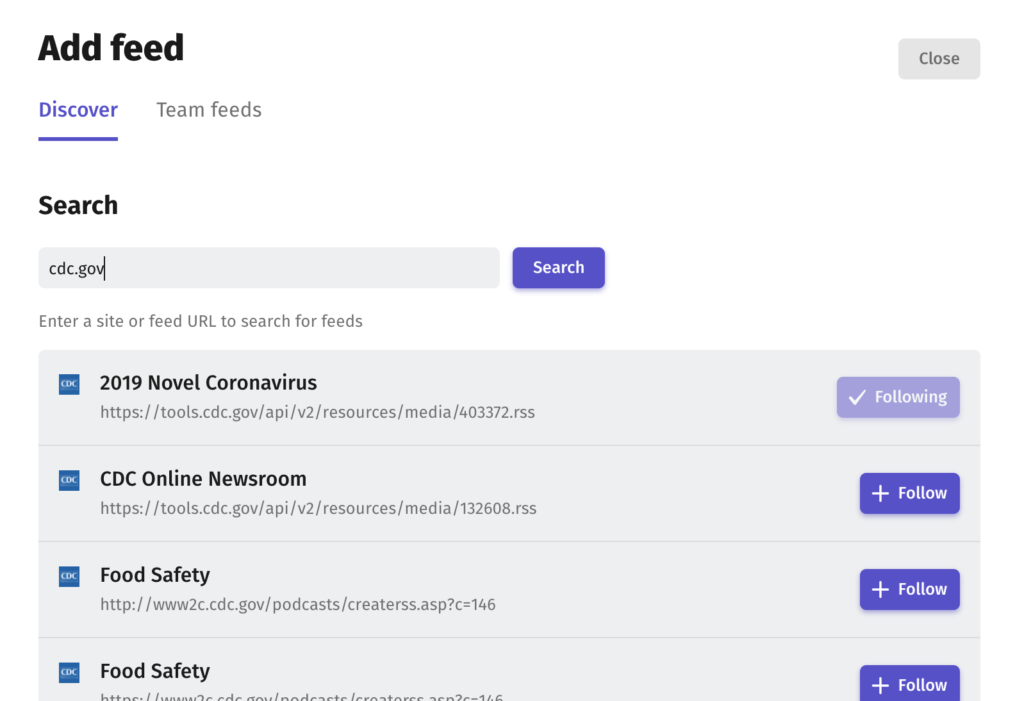Select the Food Safety title in the last row
1024x701 pixels.
(x=155, y=671)
